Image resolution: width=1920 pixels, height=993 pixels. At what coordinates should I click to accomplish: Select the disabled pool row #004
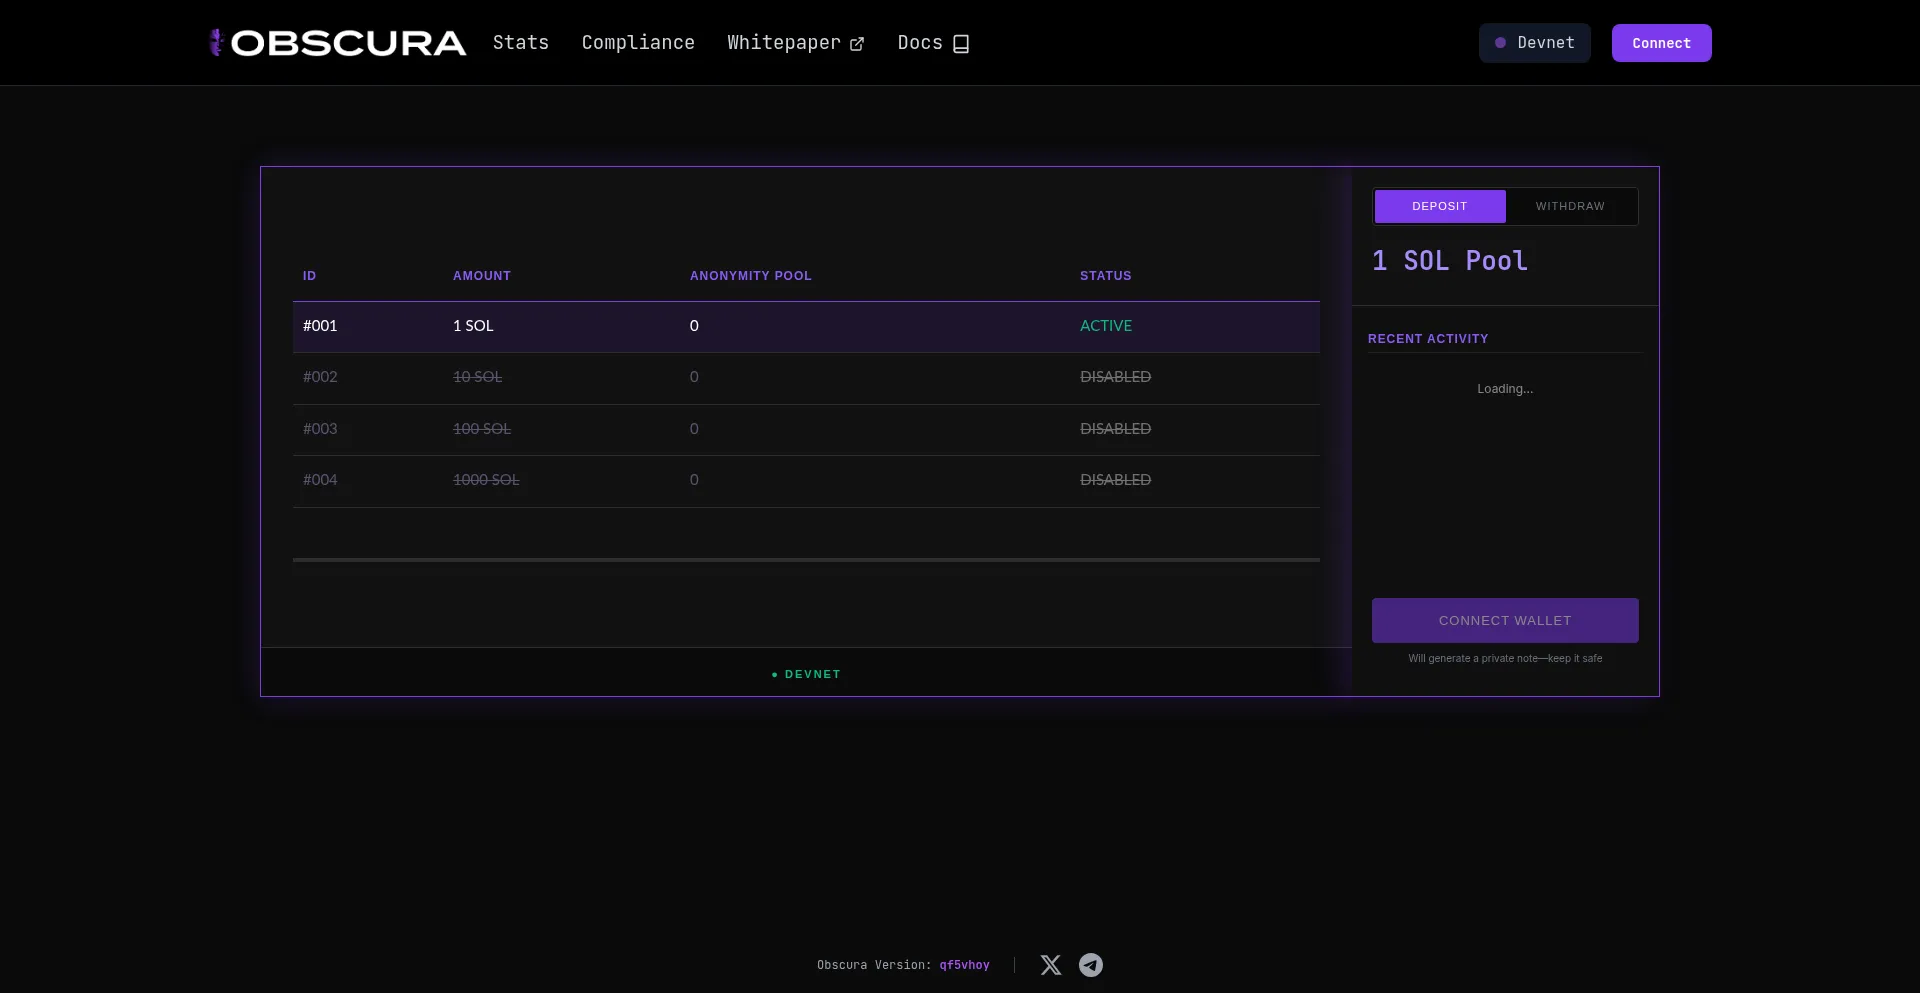(806, 481)
